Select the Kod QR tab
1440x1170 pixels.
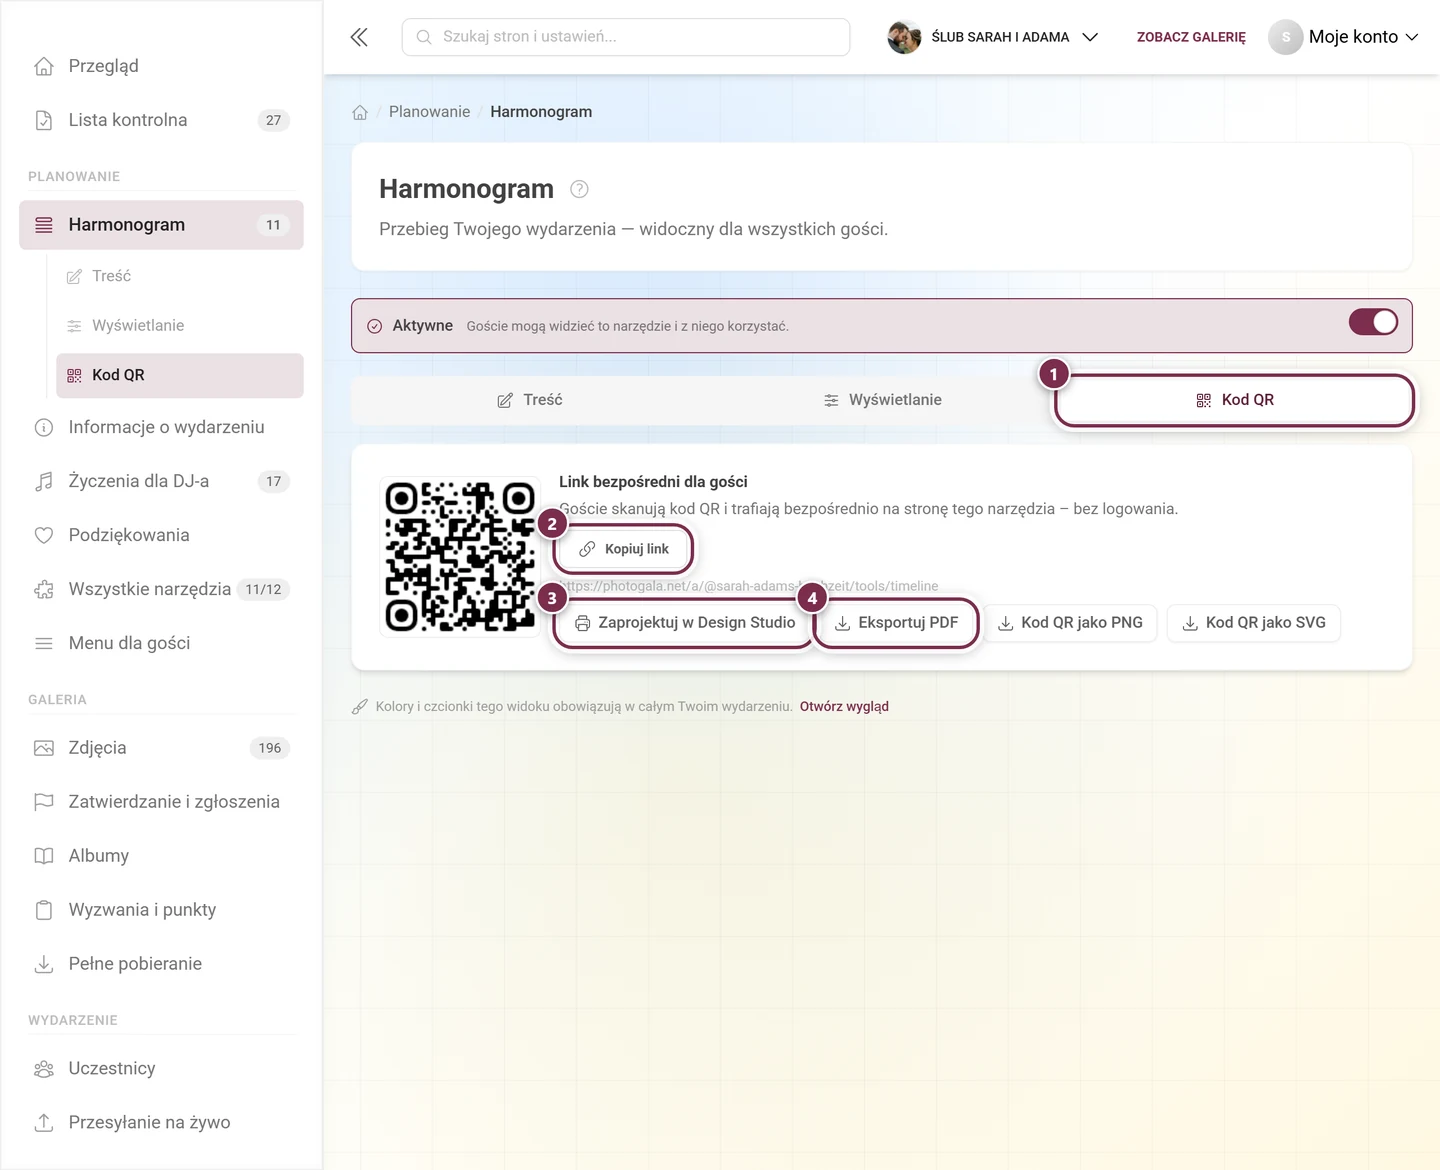coord(1235,400)
